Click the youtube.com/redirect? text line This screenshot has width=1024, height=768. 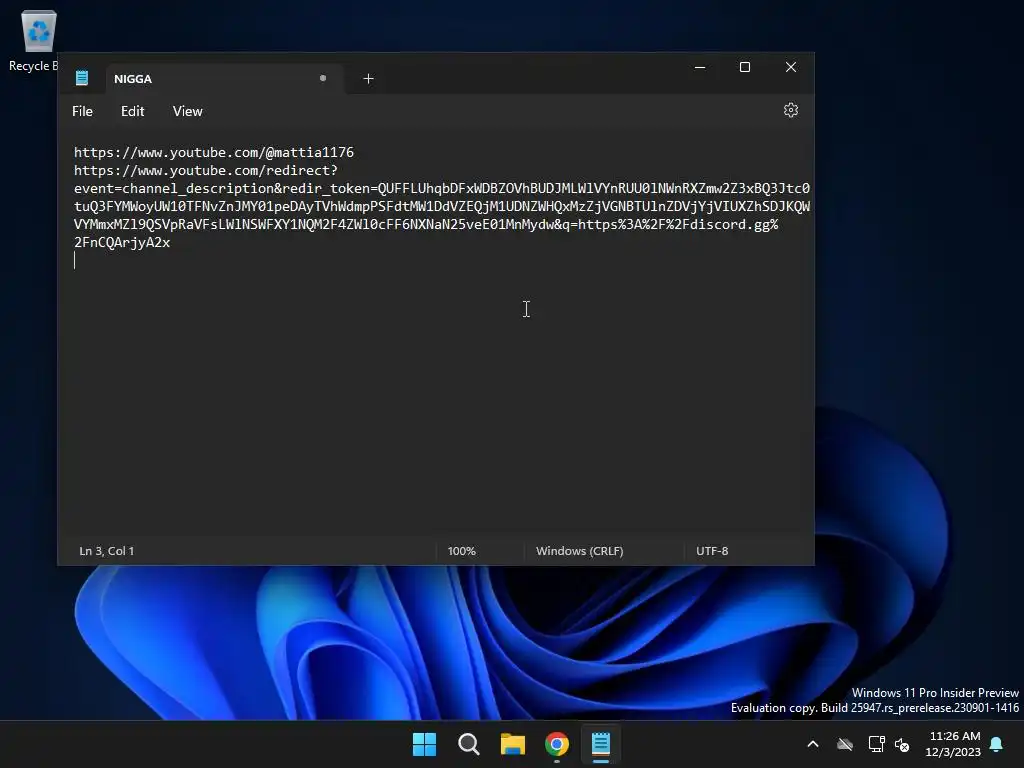pos(206,170)
